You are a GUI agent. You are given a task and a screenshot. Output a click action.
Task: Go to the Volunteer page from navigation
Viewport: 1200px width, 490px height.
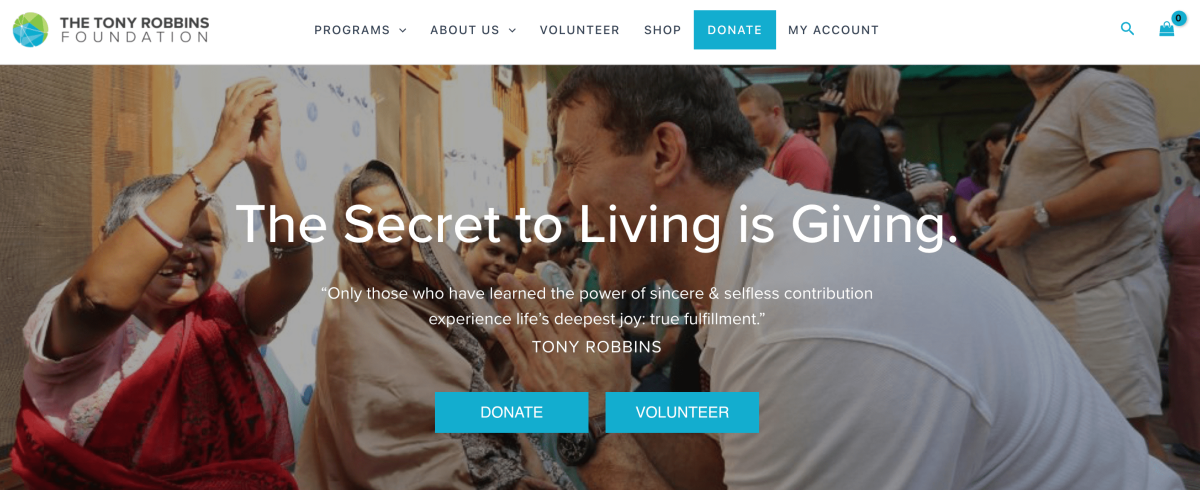pos(580,30)
